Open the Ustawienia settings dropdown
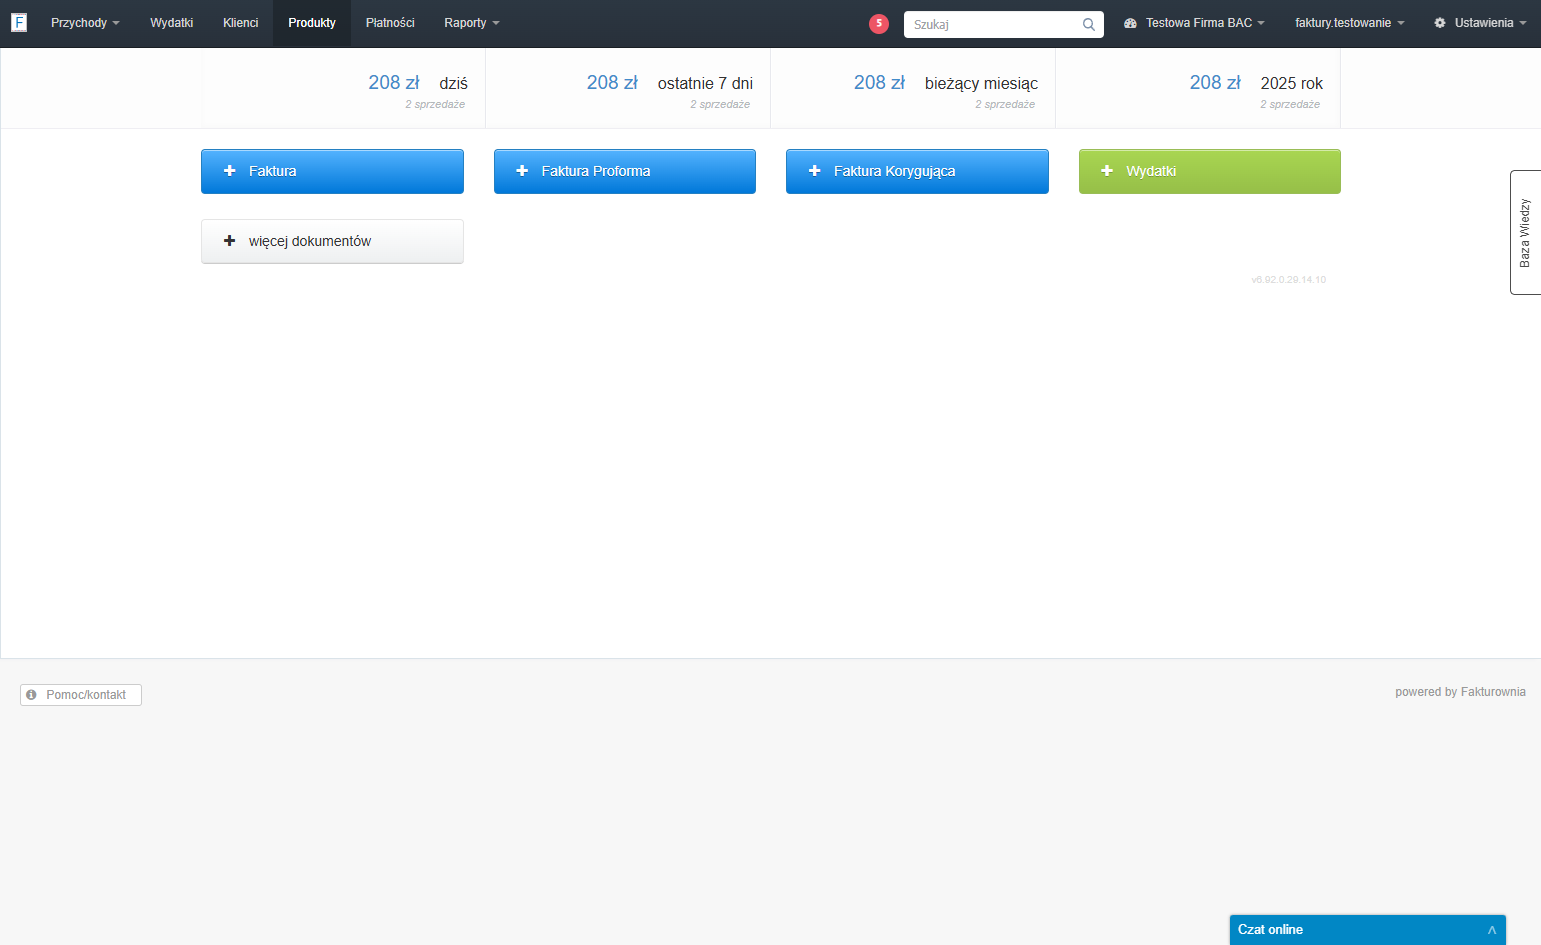 tap(1480, 23)
